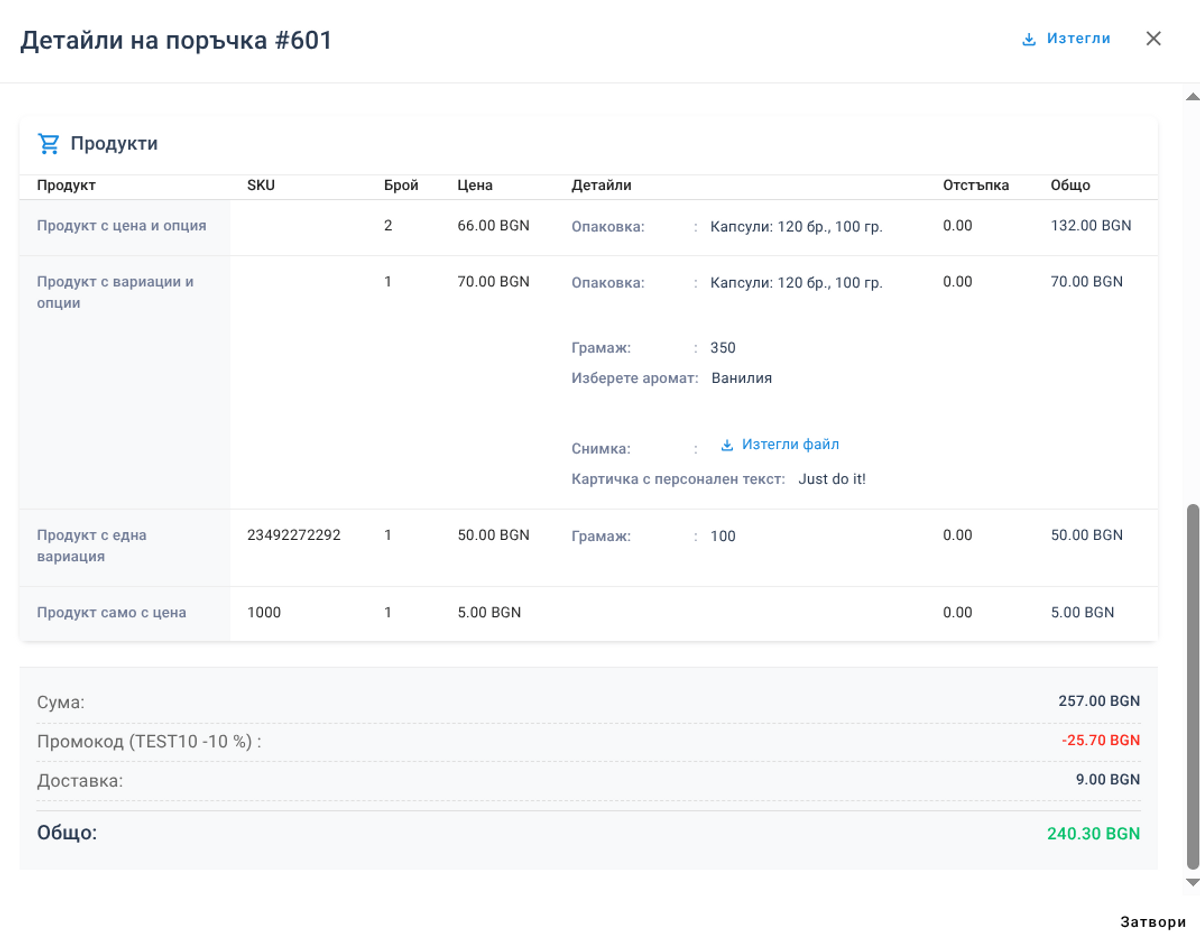The height and width of the screenshot is (943, 1200).
Task: Click the vertical scrollbar thumb
Action: 1191,687
